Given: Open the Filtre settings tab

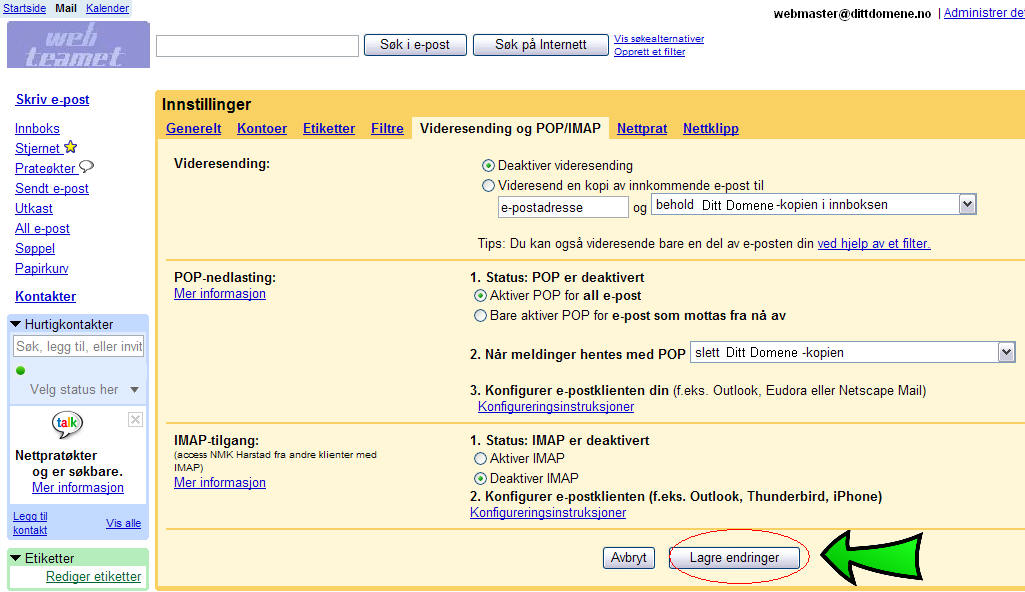Looking at the screenshot, I should (x=388, y=129).
